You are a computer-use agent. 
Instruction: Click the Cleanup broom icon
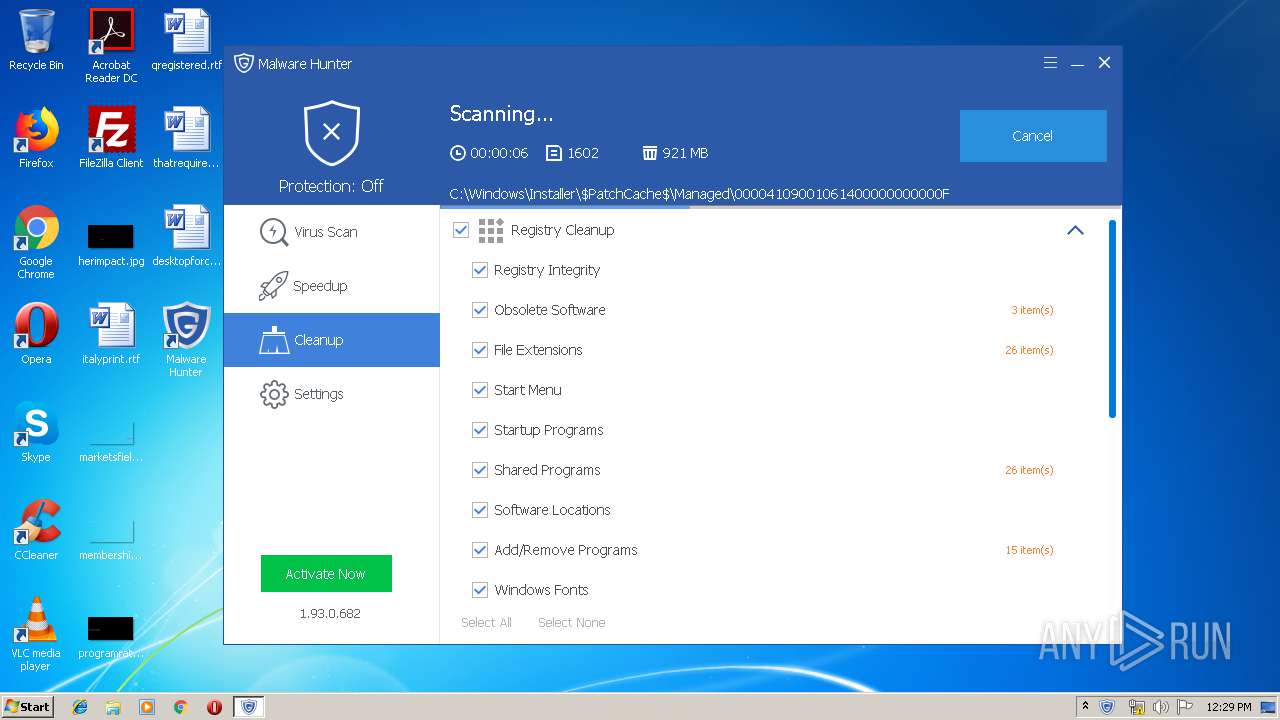[x=274, y=340]
